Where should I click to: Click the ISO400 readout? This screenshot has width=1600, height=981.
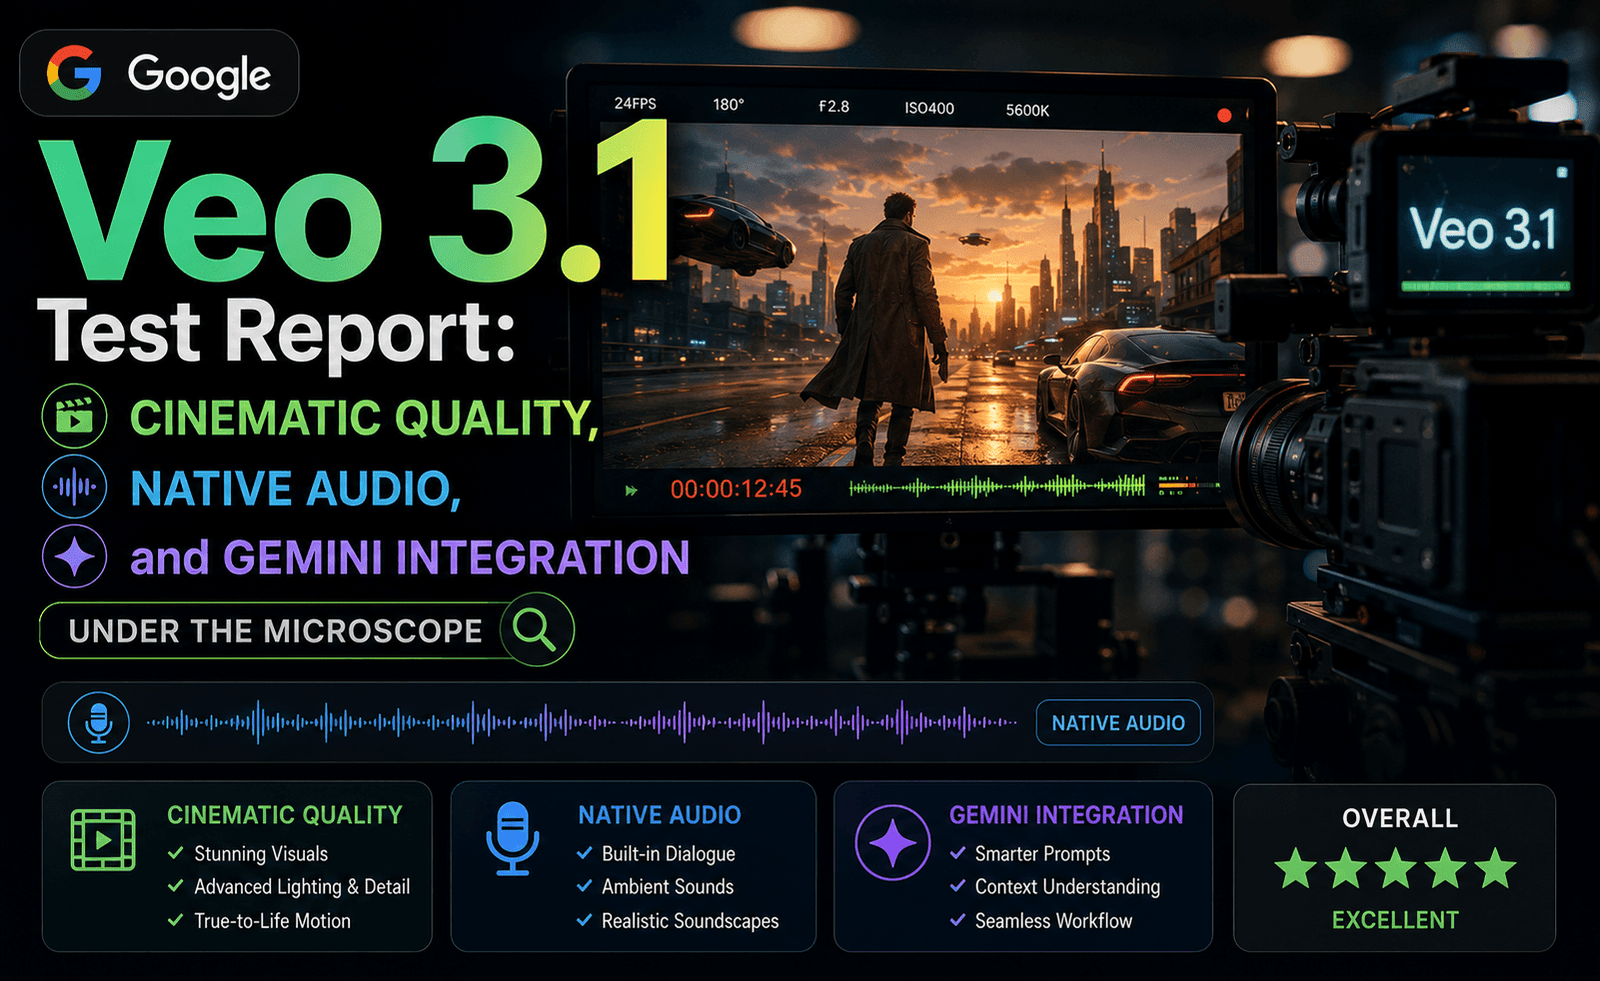click(x=929, y=108)
